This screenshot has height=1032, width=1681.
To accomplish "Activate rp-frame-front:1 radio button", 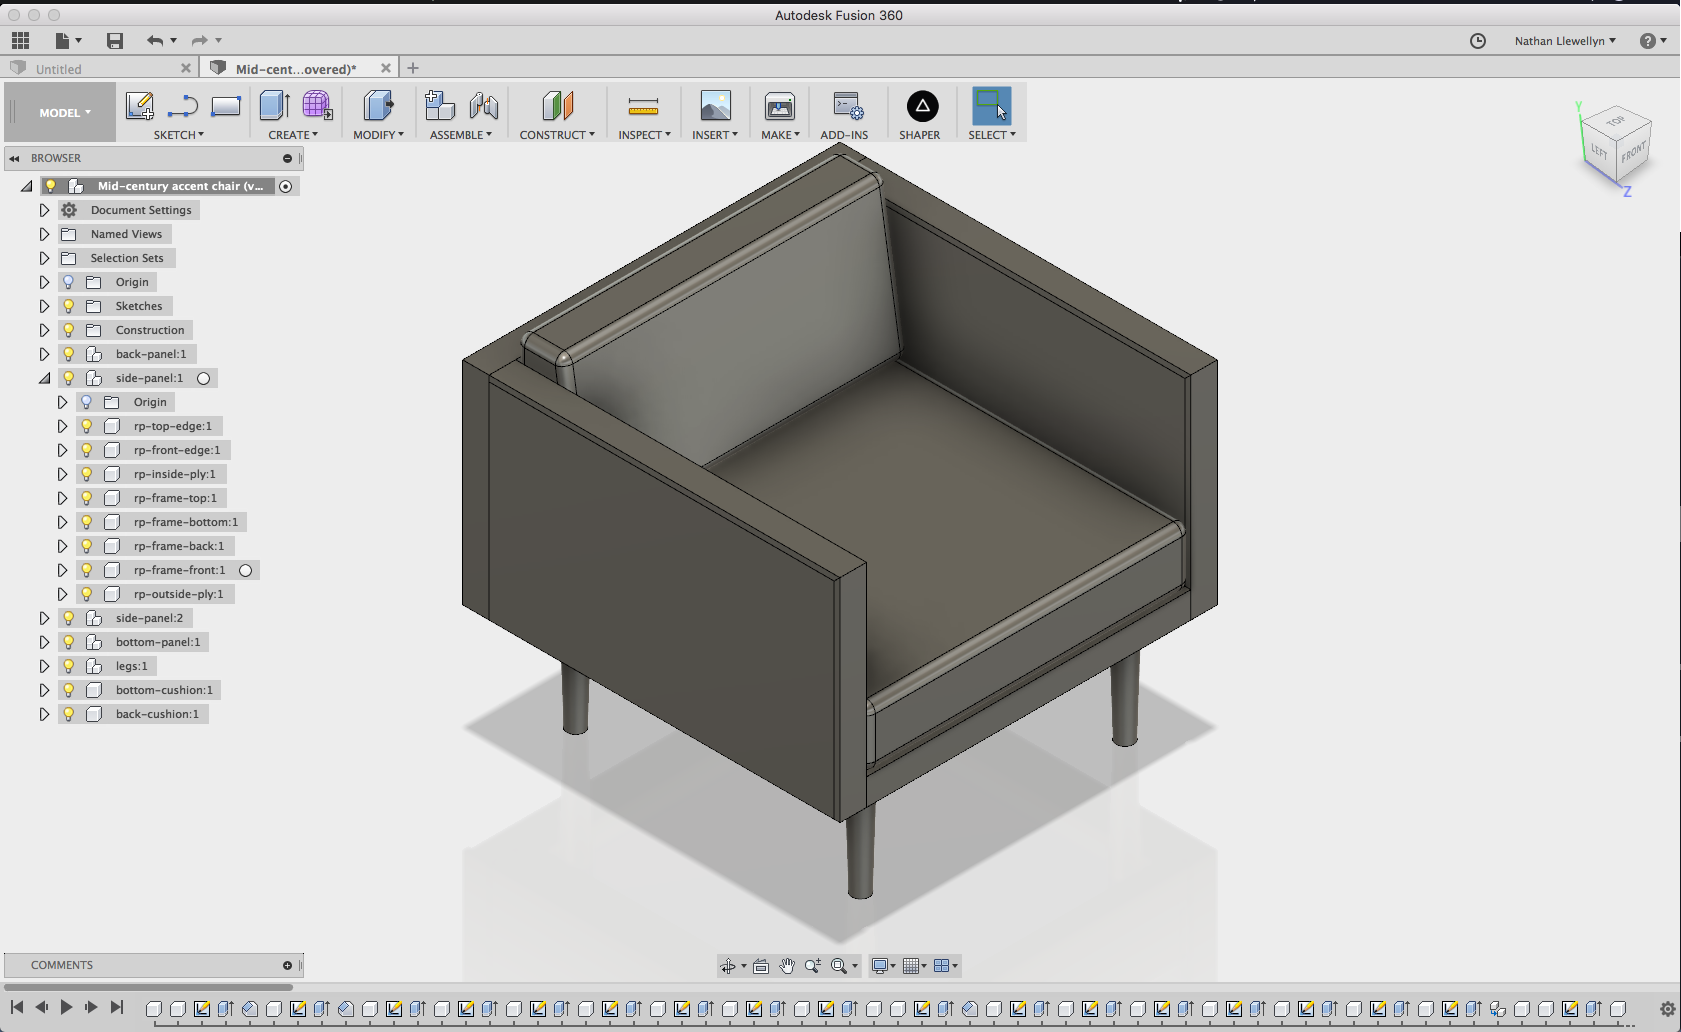I will [x=245, y=570].
